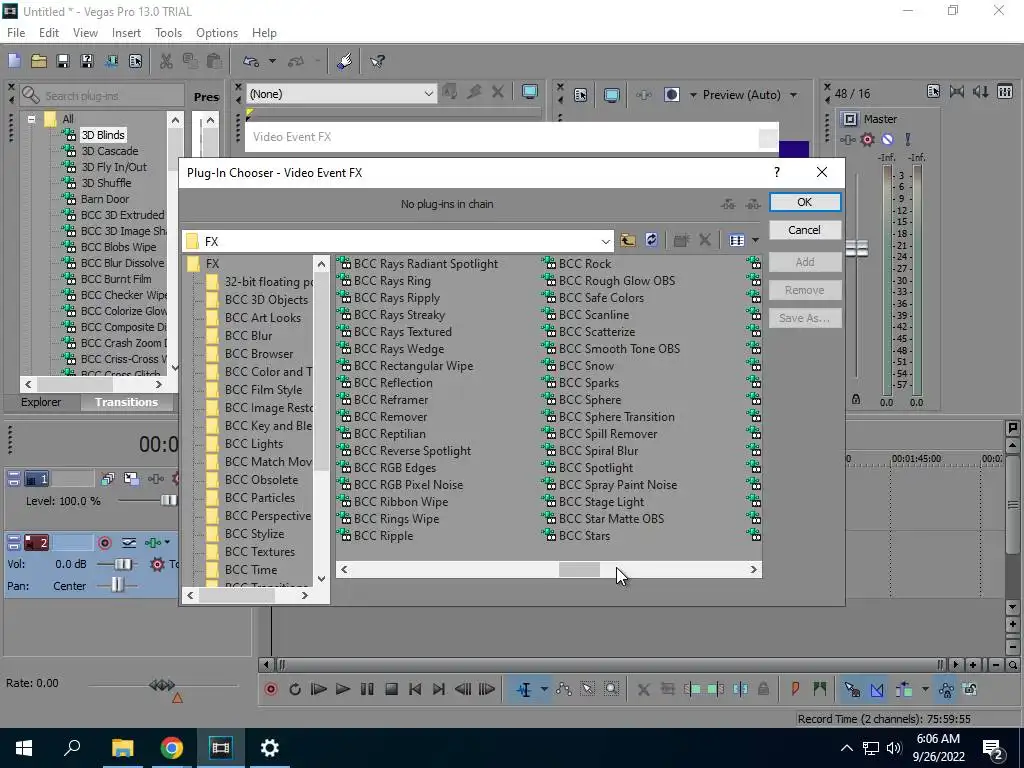Click the Downmix Output icon in mixer
Image resolution: width=1024 pixels, height=768 pixels.
point(957,92)
